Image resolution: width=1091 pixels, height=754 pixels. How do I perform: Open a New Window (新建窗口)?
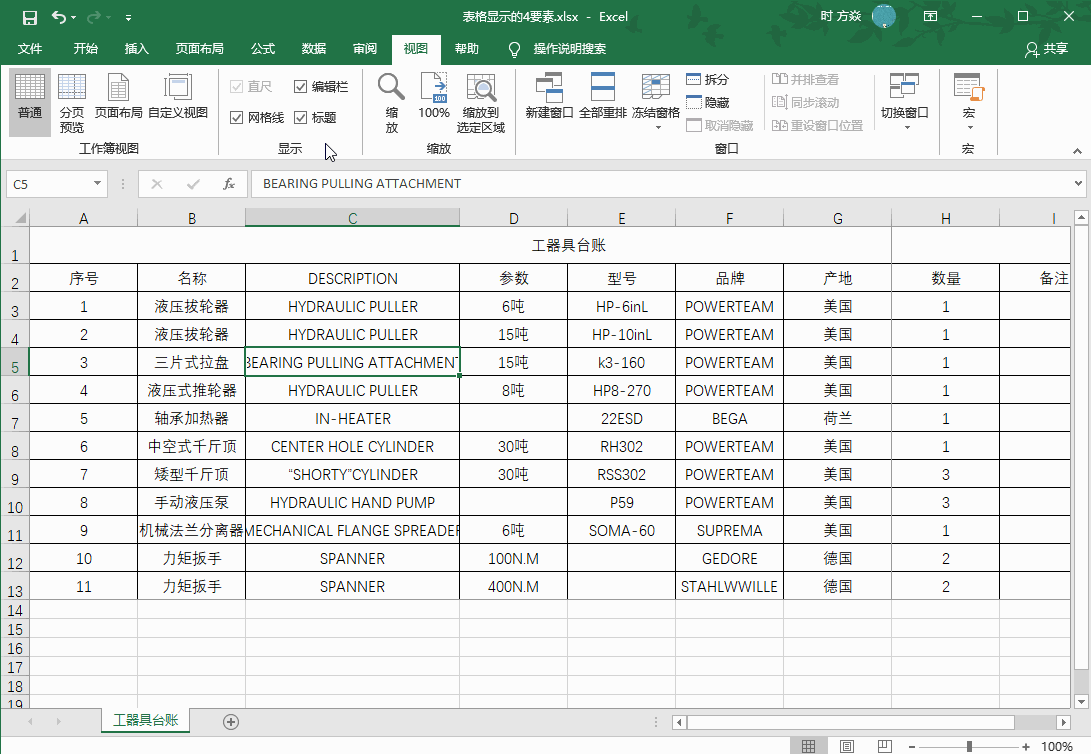549,96
